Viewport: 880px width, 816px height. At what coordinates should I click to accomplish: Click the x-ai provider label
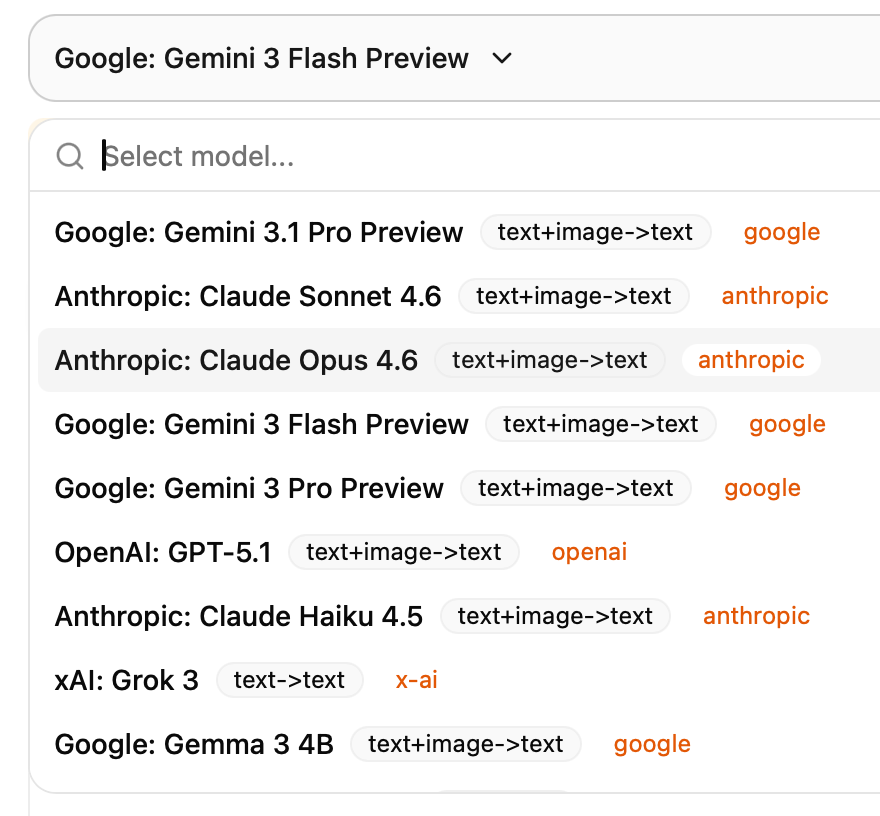tap(417, 681)
